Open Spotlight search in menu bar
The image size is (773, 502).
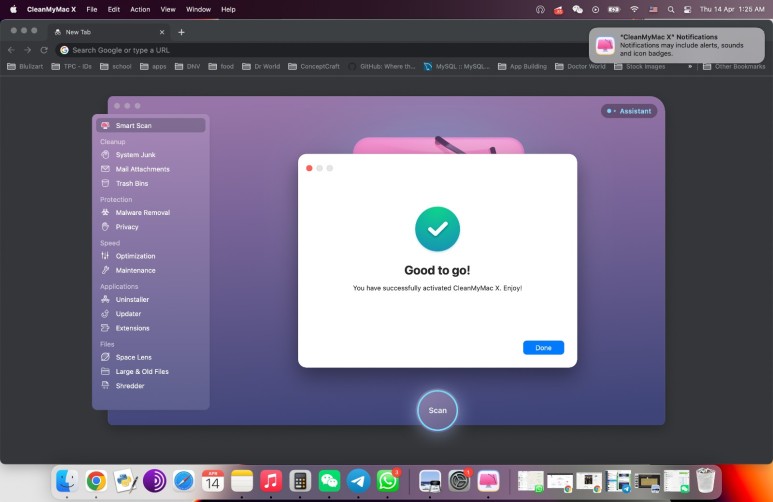[670, 9]
